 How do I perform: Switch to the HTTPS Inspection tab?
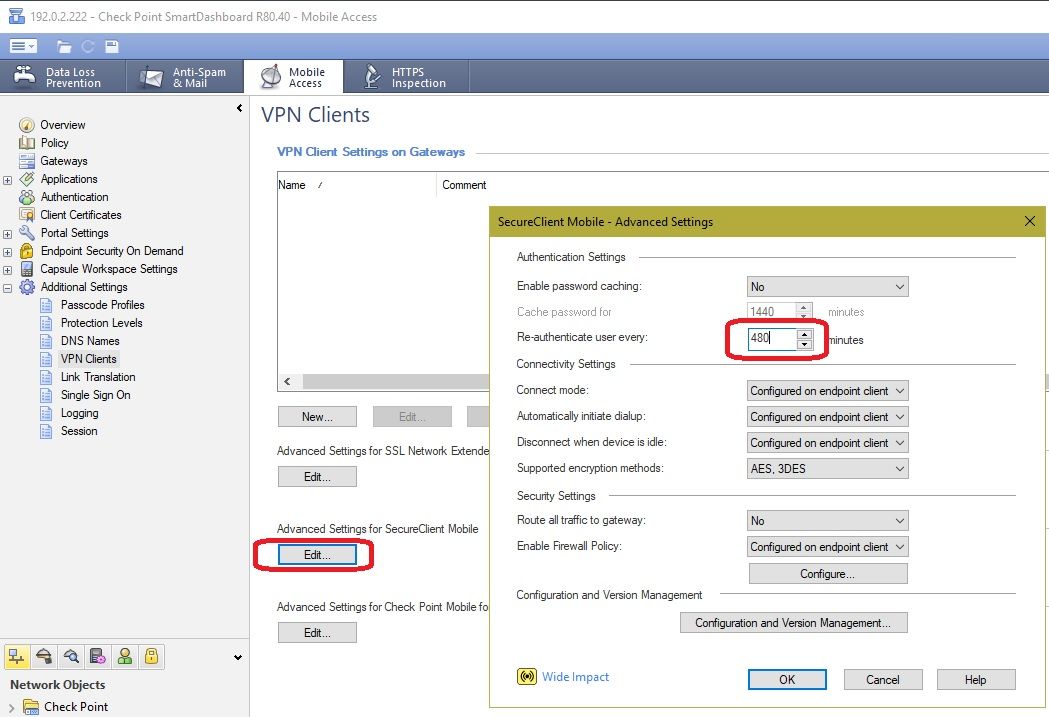pos(406,77)
